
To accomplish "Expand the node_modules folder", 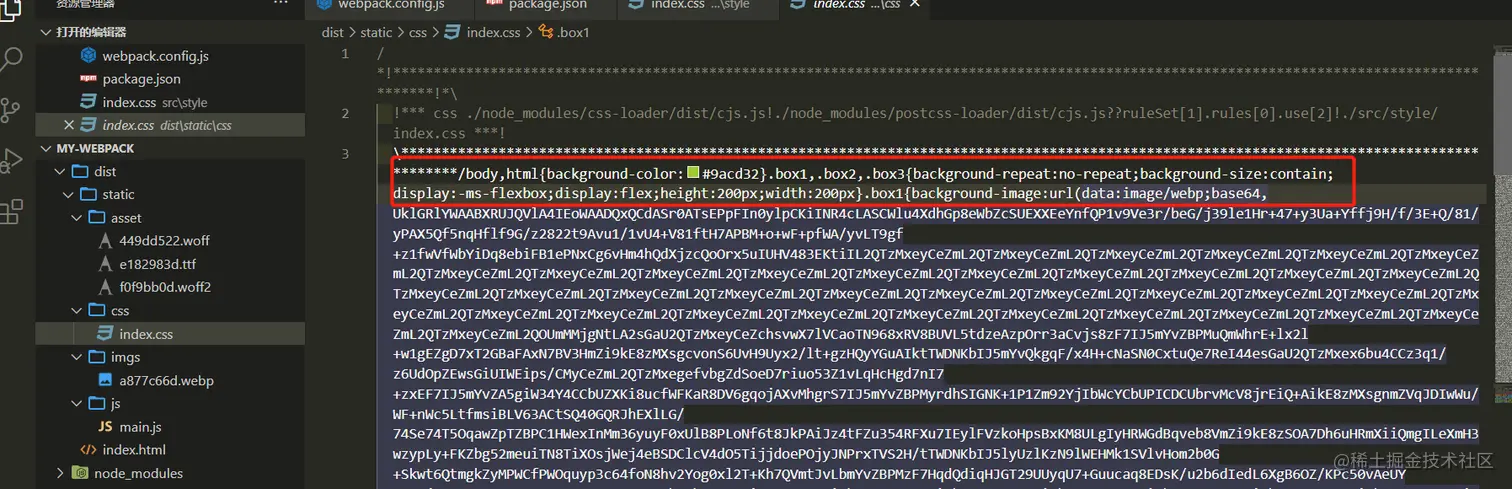I will tap(61, 473).
